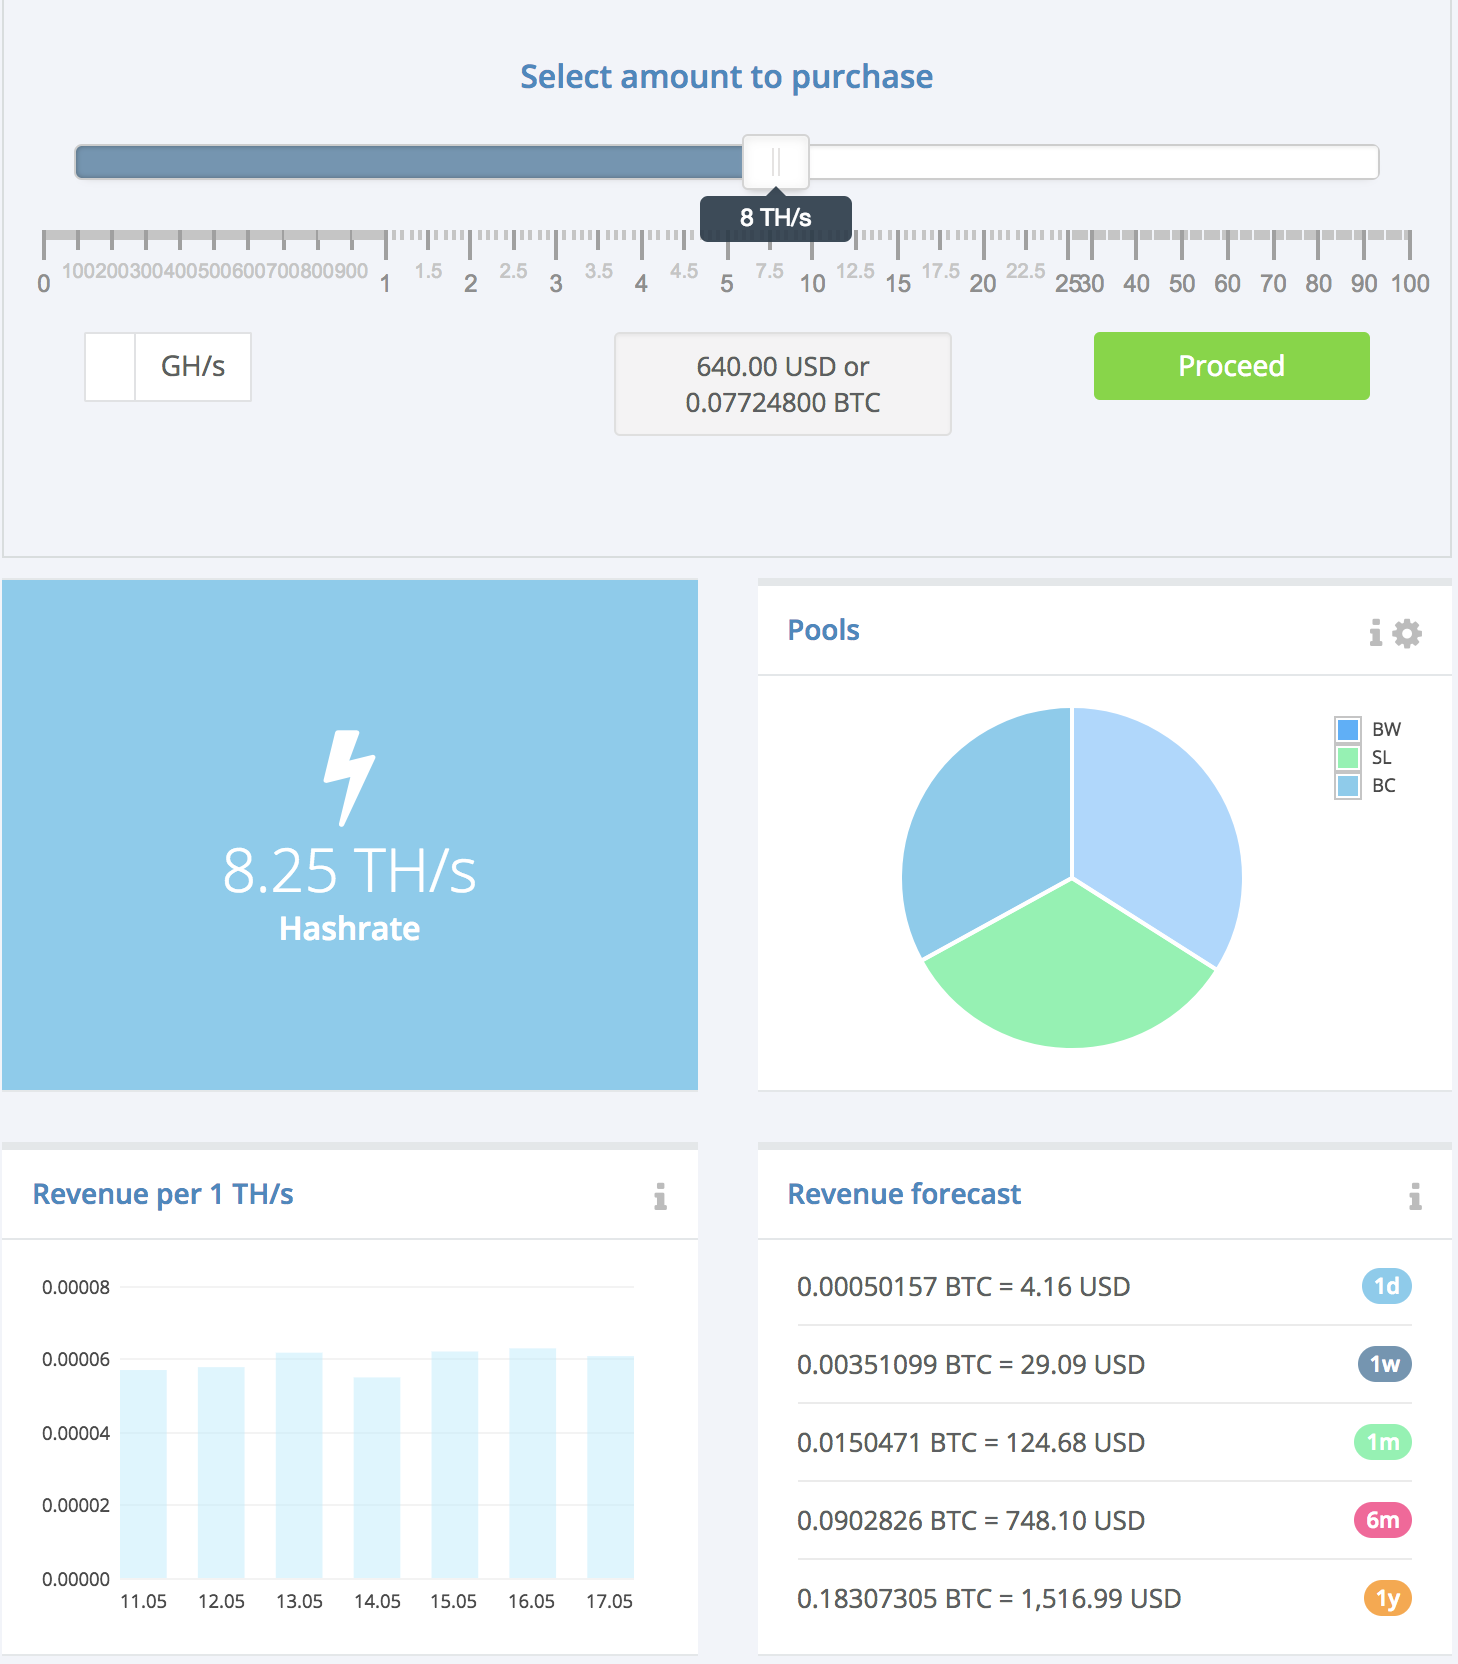Open the Pools settings gear
The width and height of the screenshot is (1458, 1664).
tap(1407, 633)
